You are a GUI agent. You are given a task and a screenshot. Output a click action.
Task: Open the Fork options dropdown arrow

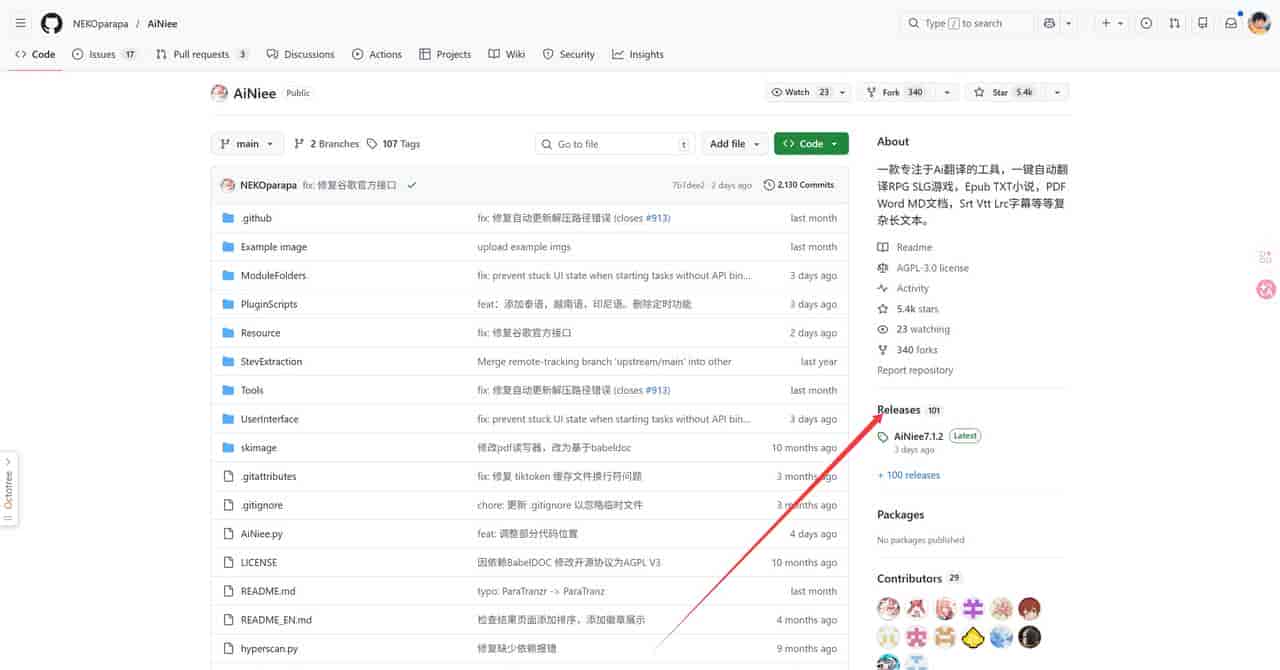[946, 92]
